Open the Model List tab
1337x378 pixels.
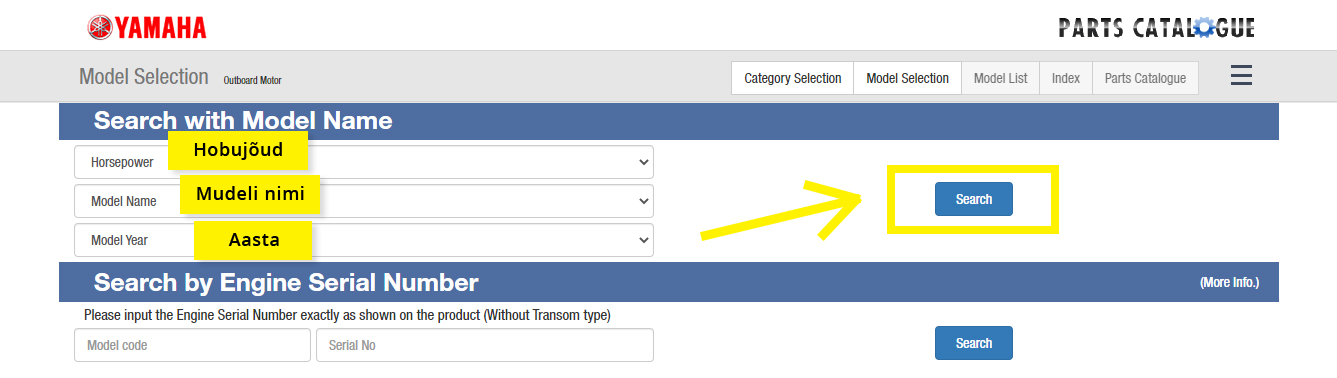[x=1000, y=78]
